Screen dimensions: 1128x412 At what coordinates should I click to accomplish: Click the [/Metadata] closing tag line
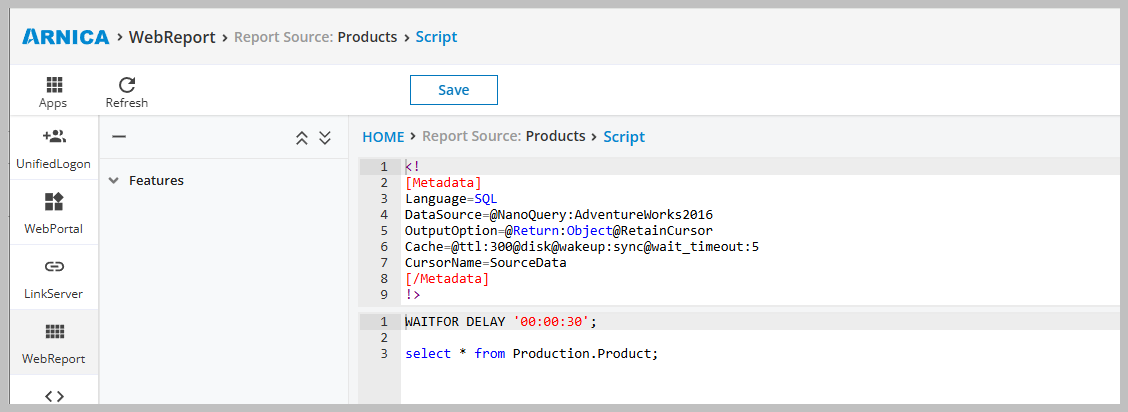click(x=447, y=278)
